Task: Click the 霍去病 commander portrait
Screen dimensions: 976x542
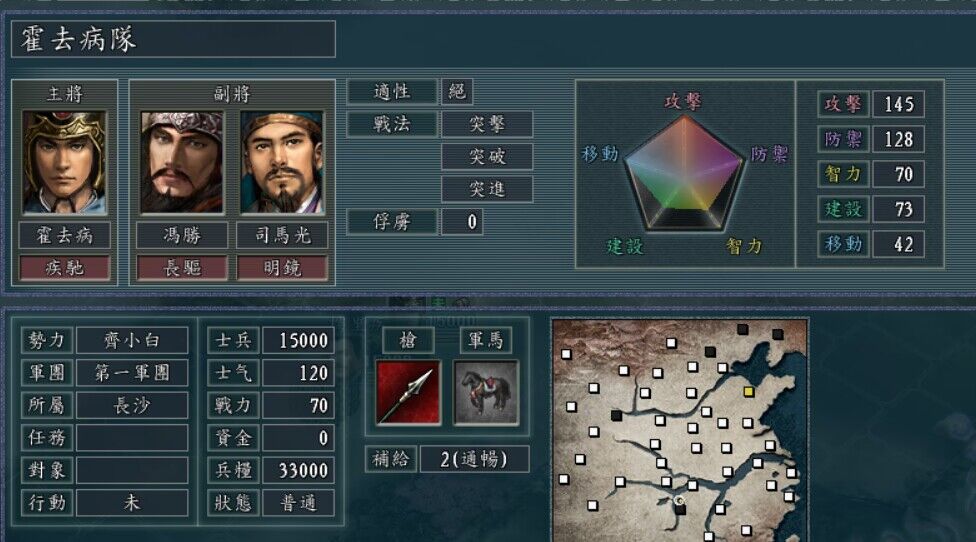Action: coord(64,162)
